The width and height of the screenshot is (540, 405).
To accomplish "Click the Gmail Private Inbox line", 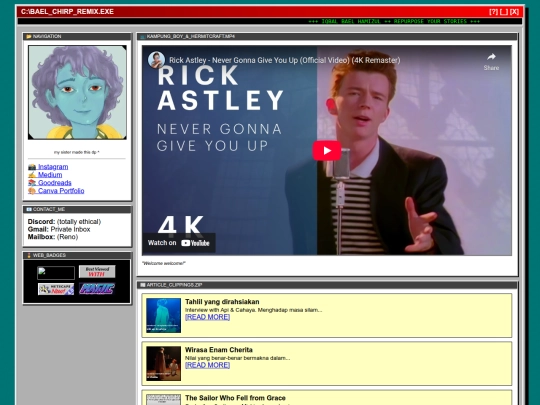I will pyautogui.click(x=59, y=229).
